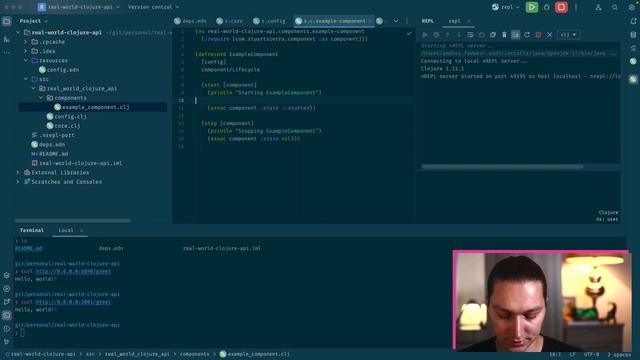The height and width of the screenshot is (360, 640).
Task: Open IDE settings gear icon
Action: coord(632,7)
